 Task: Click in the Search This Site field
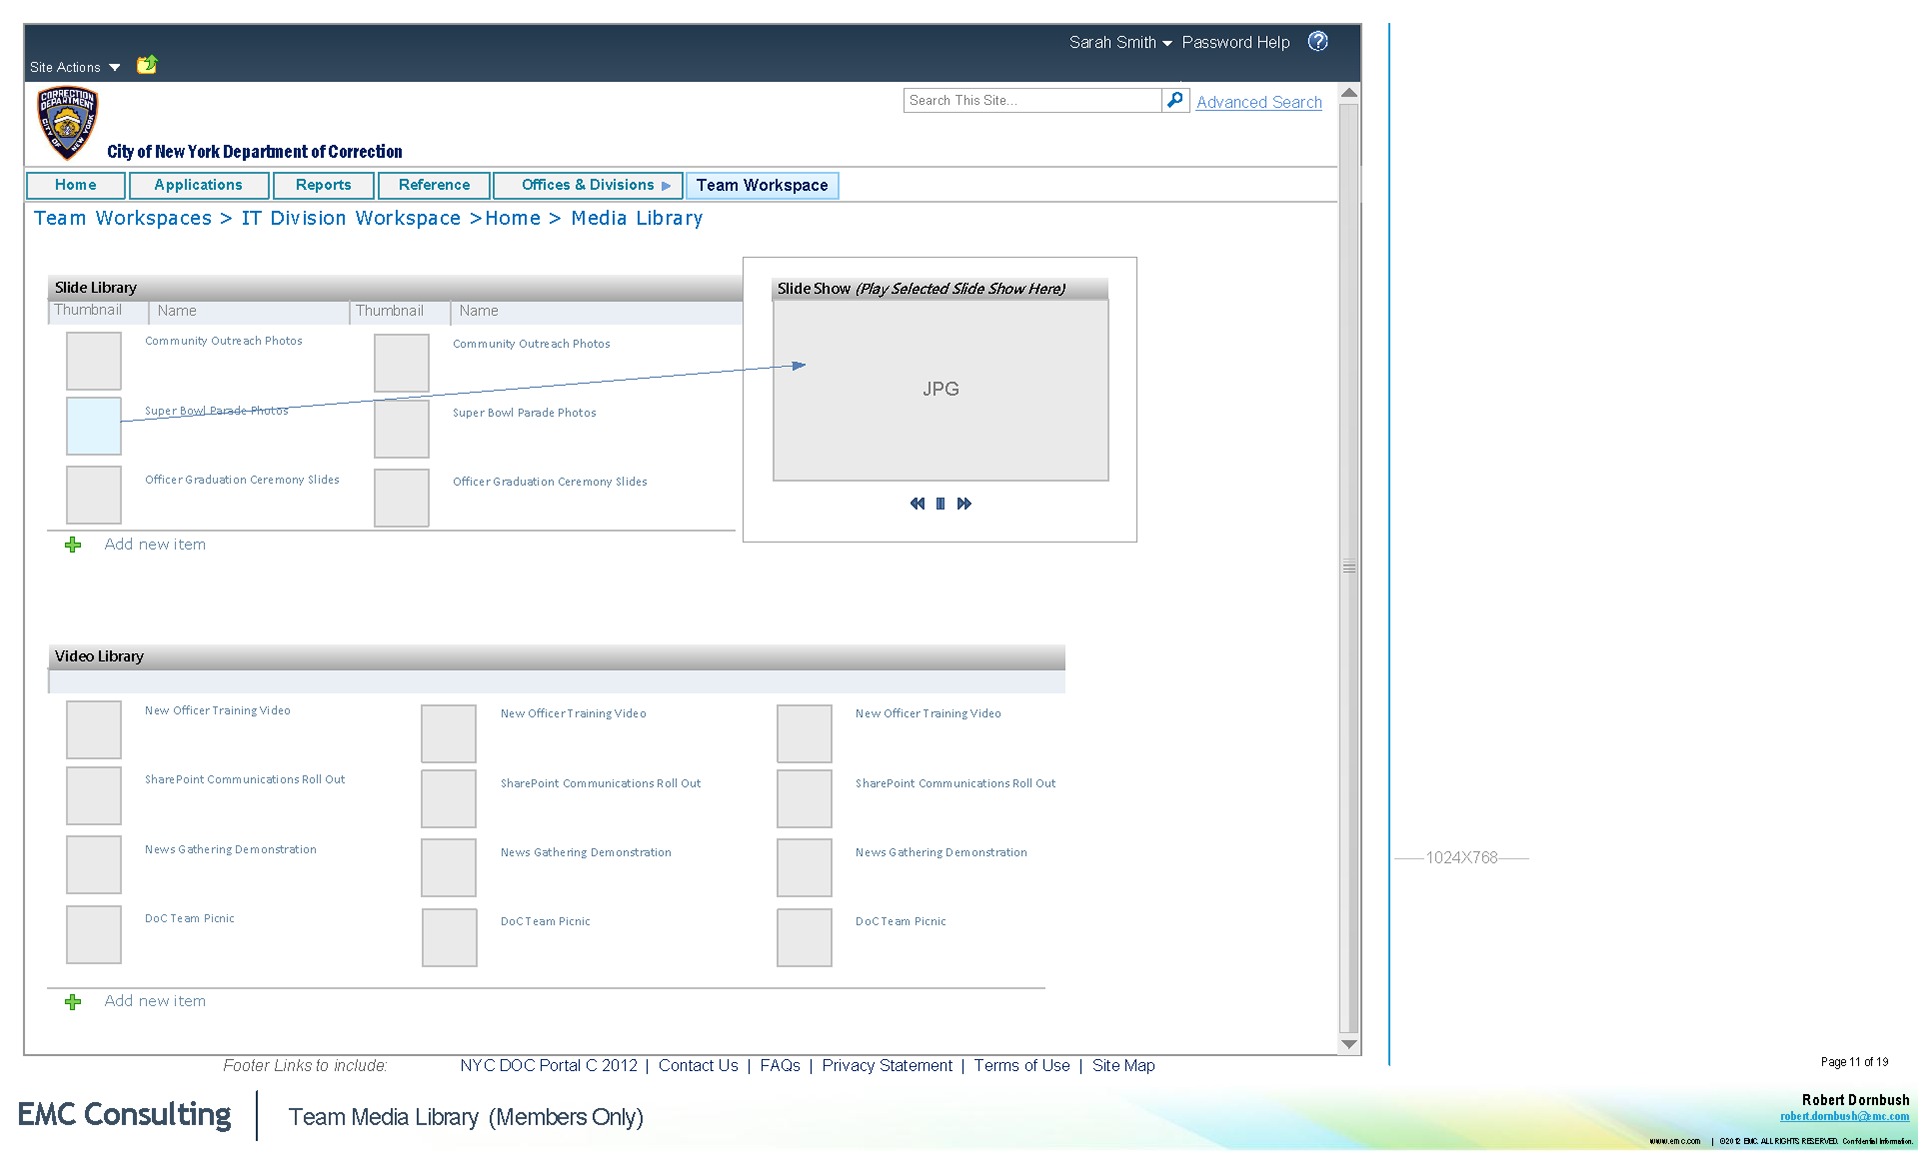pos(1030,100)
